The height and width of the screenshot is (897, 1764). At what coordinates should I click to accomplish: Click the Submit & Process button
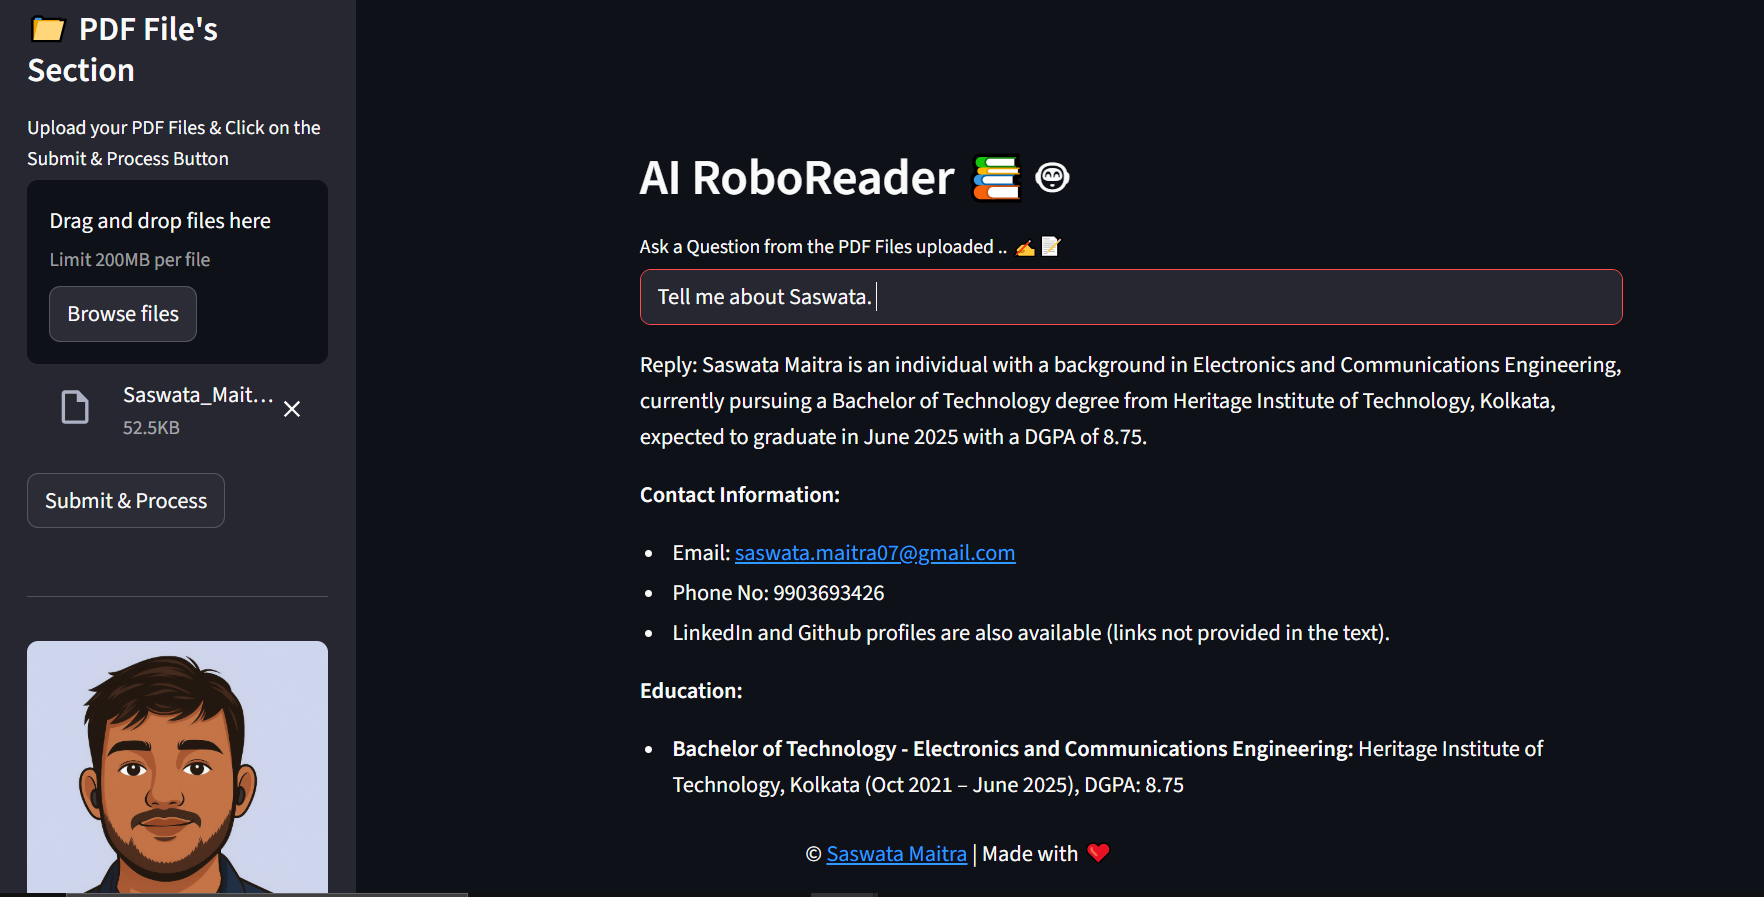coord(126,501)
